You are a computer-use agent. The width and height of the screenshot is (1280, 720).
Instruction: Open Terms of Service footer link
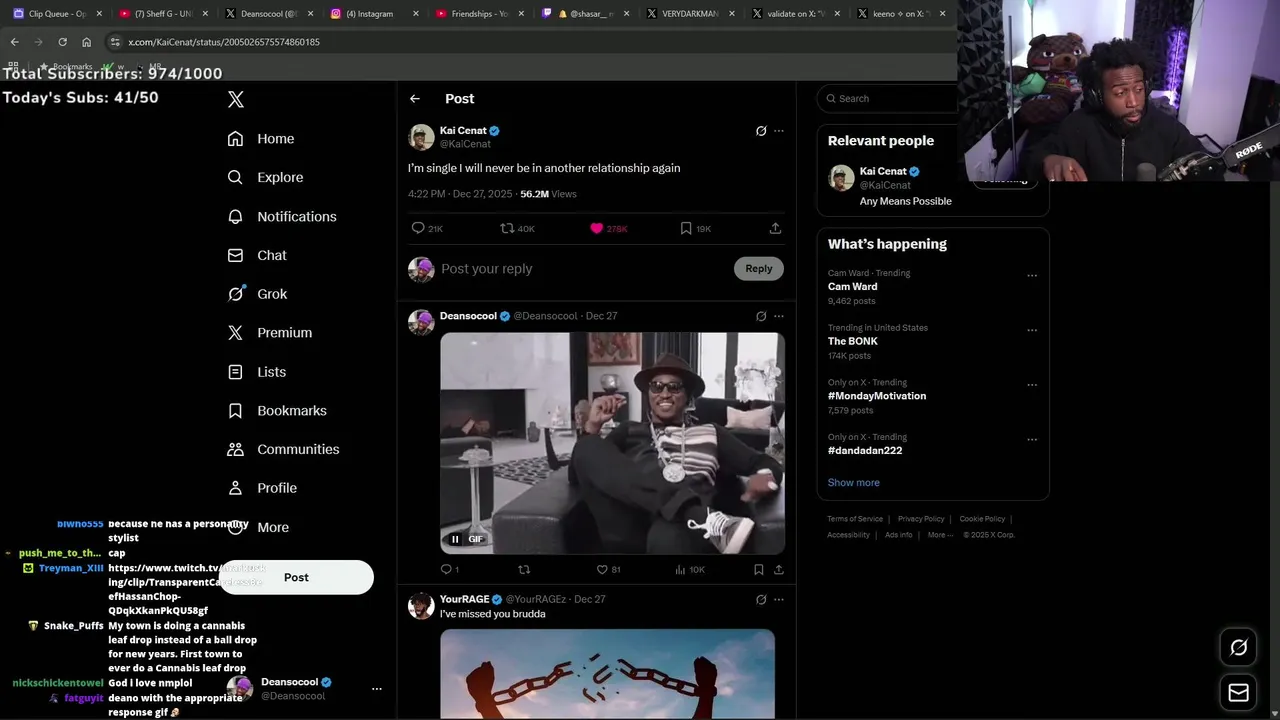(x=855, y=519)
